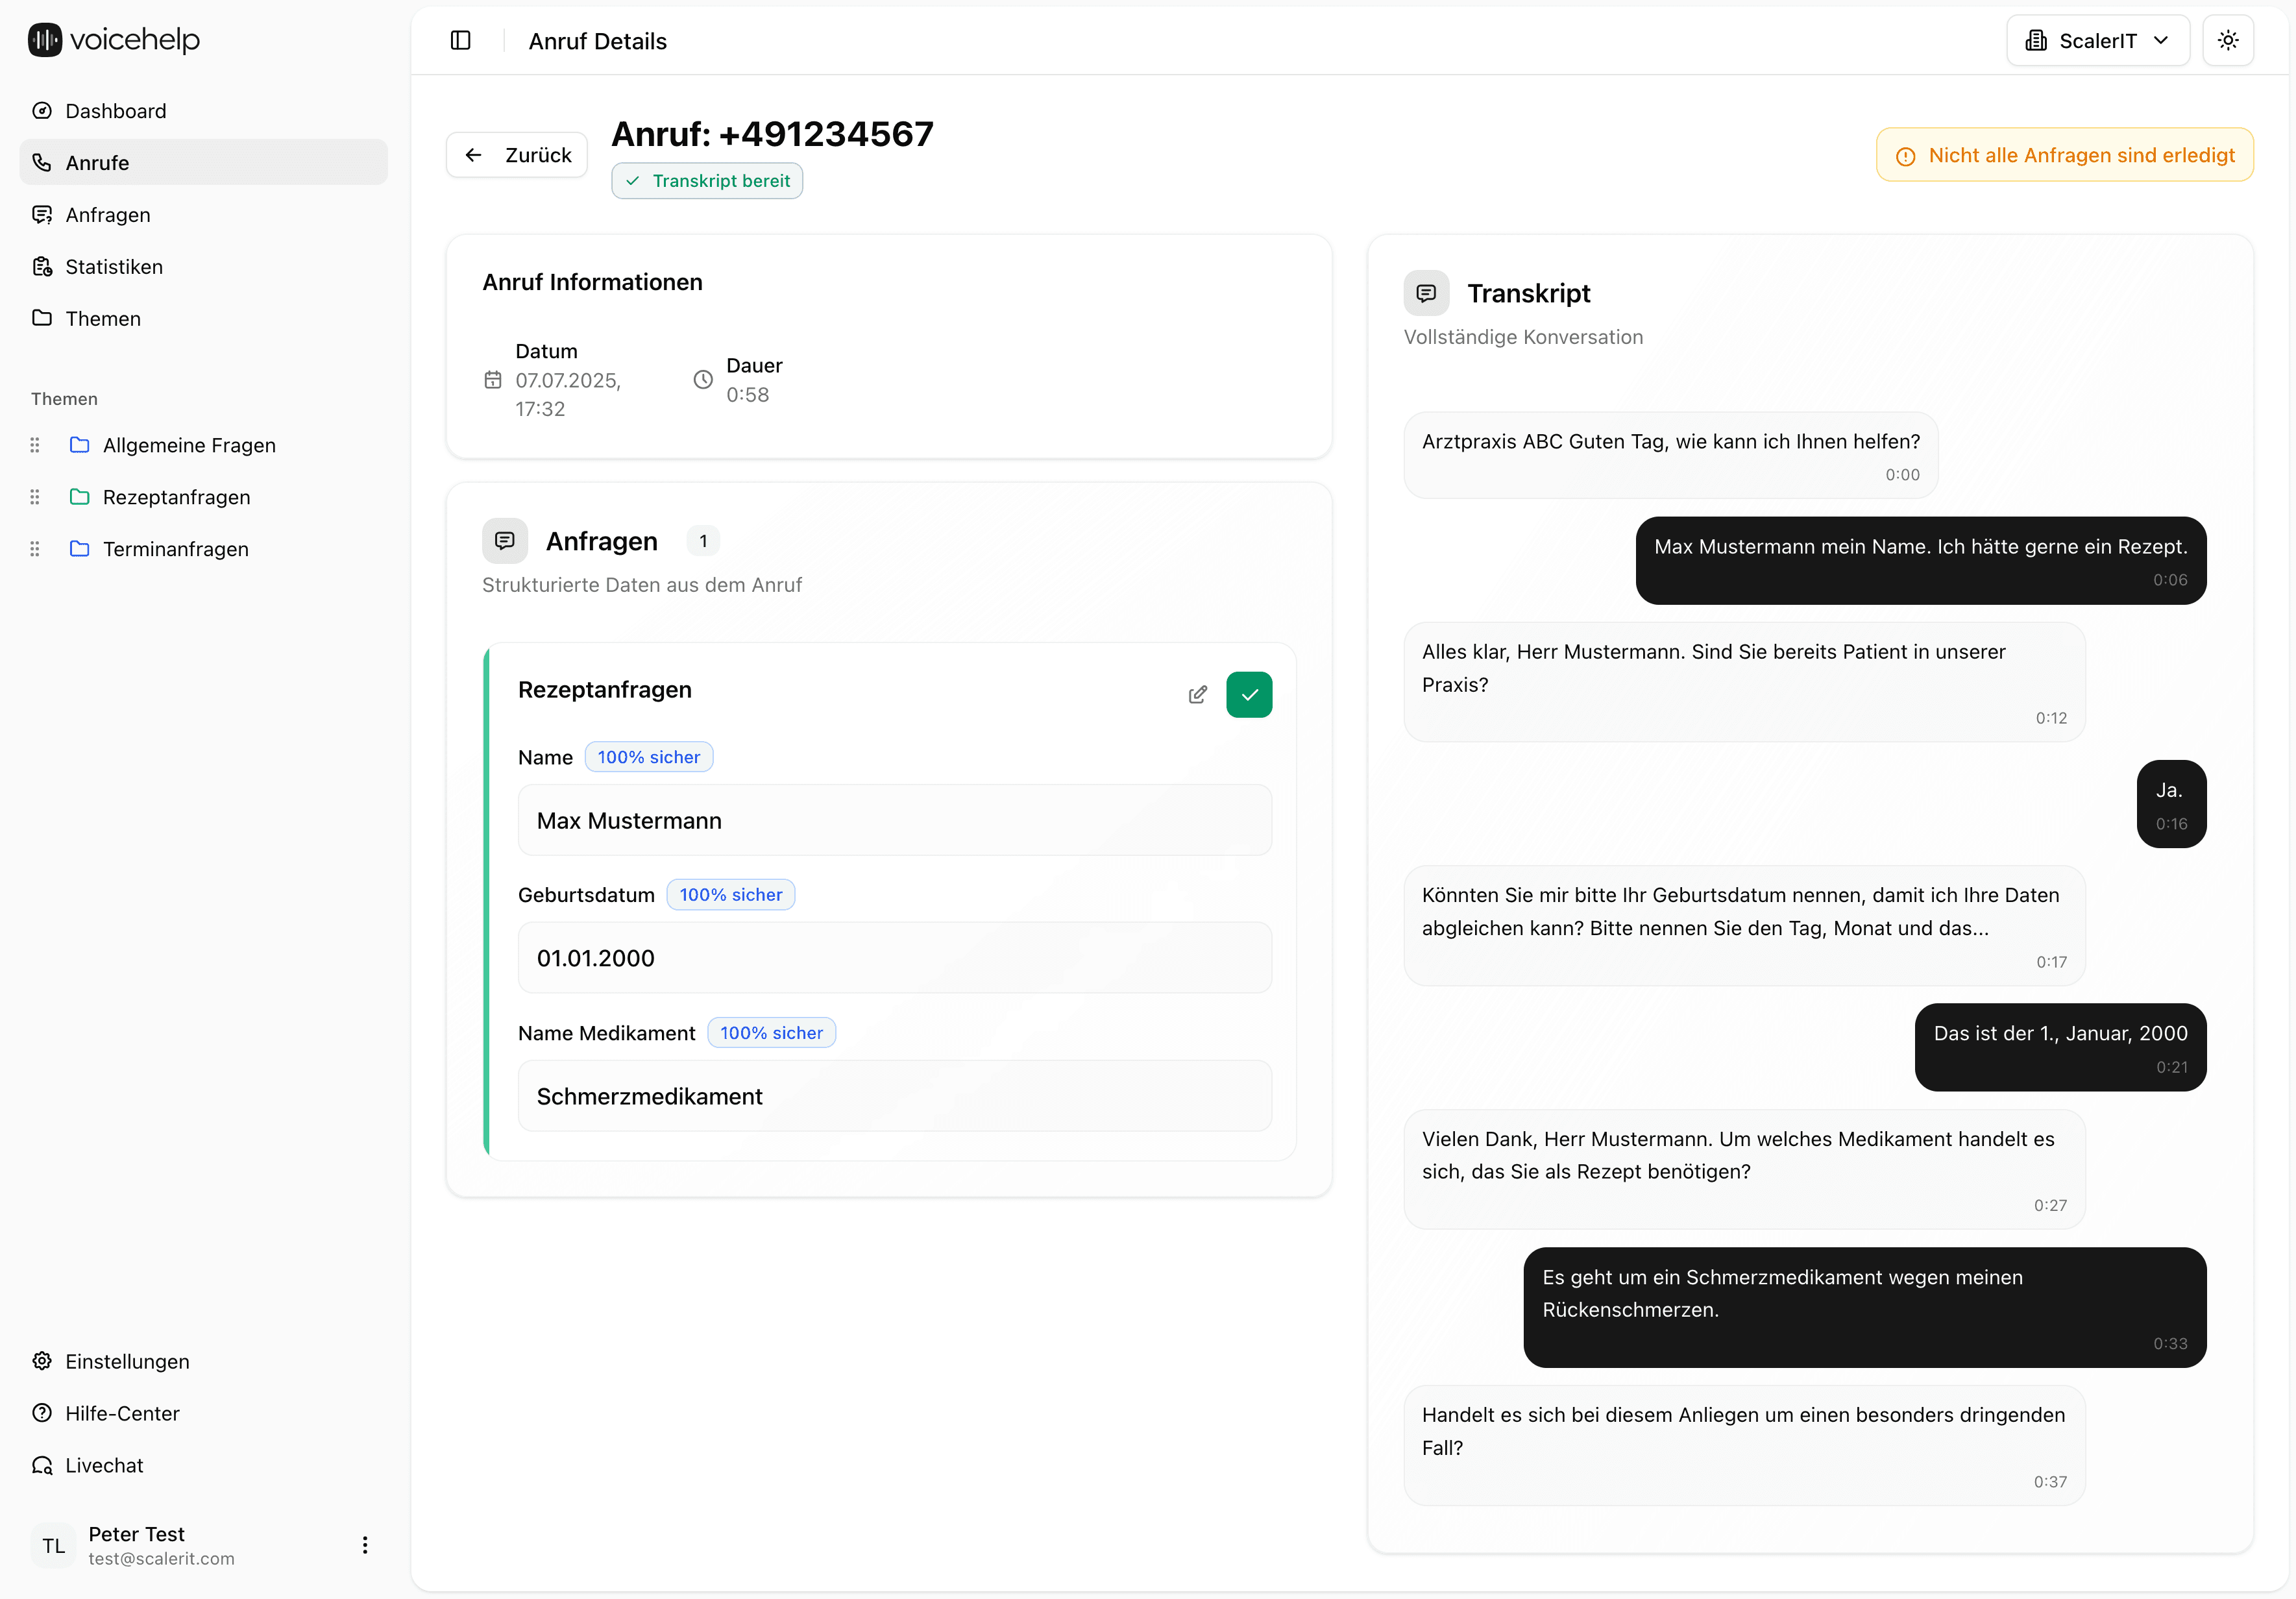Start a Livechat from the sidebar
2296x1599 pixels.
(x=103, y=1465)
